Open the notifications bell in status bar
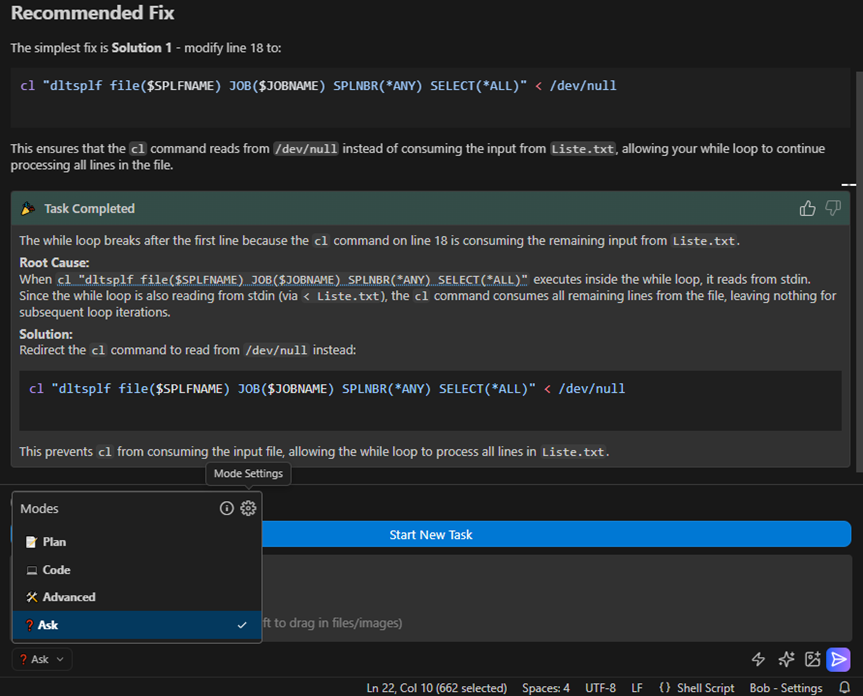Viewport: 863px width, 696px height. click(844, 688)
